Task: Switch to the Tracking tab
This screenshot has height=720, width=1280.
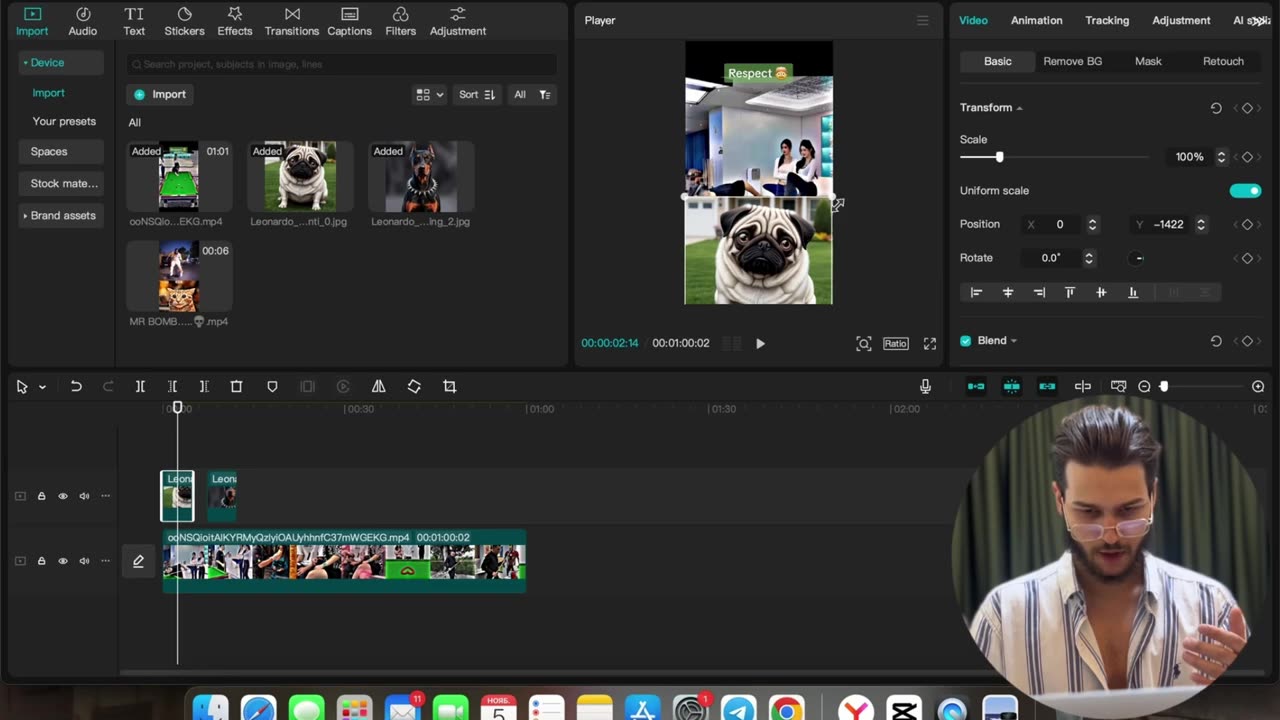Action: pyautogui.click(x=1107, y=20)
